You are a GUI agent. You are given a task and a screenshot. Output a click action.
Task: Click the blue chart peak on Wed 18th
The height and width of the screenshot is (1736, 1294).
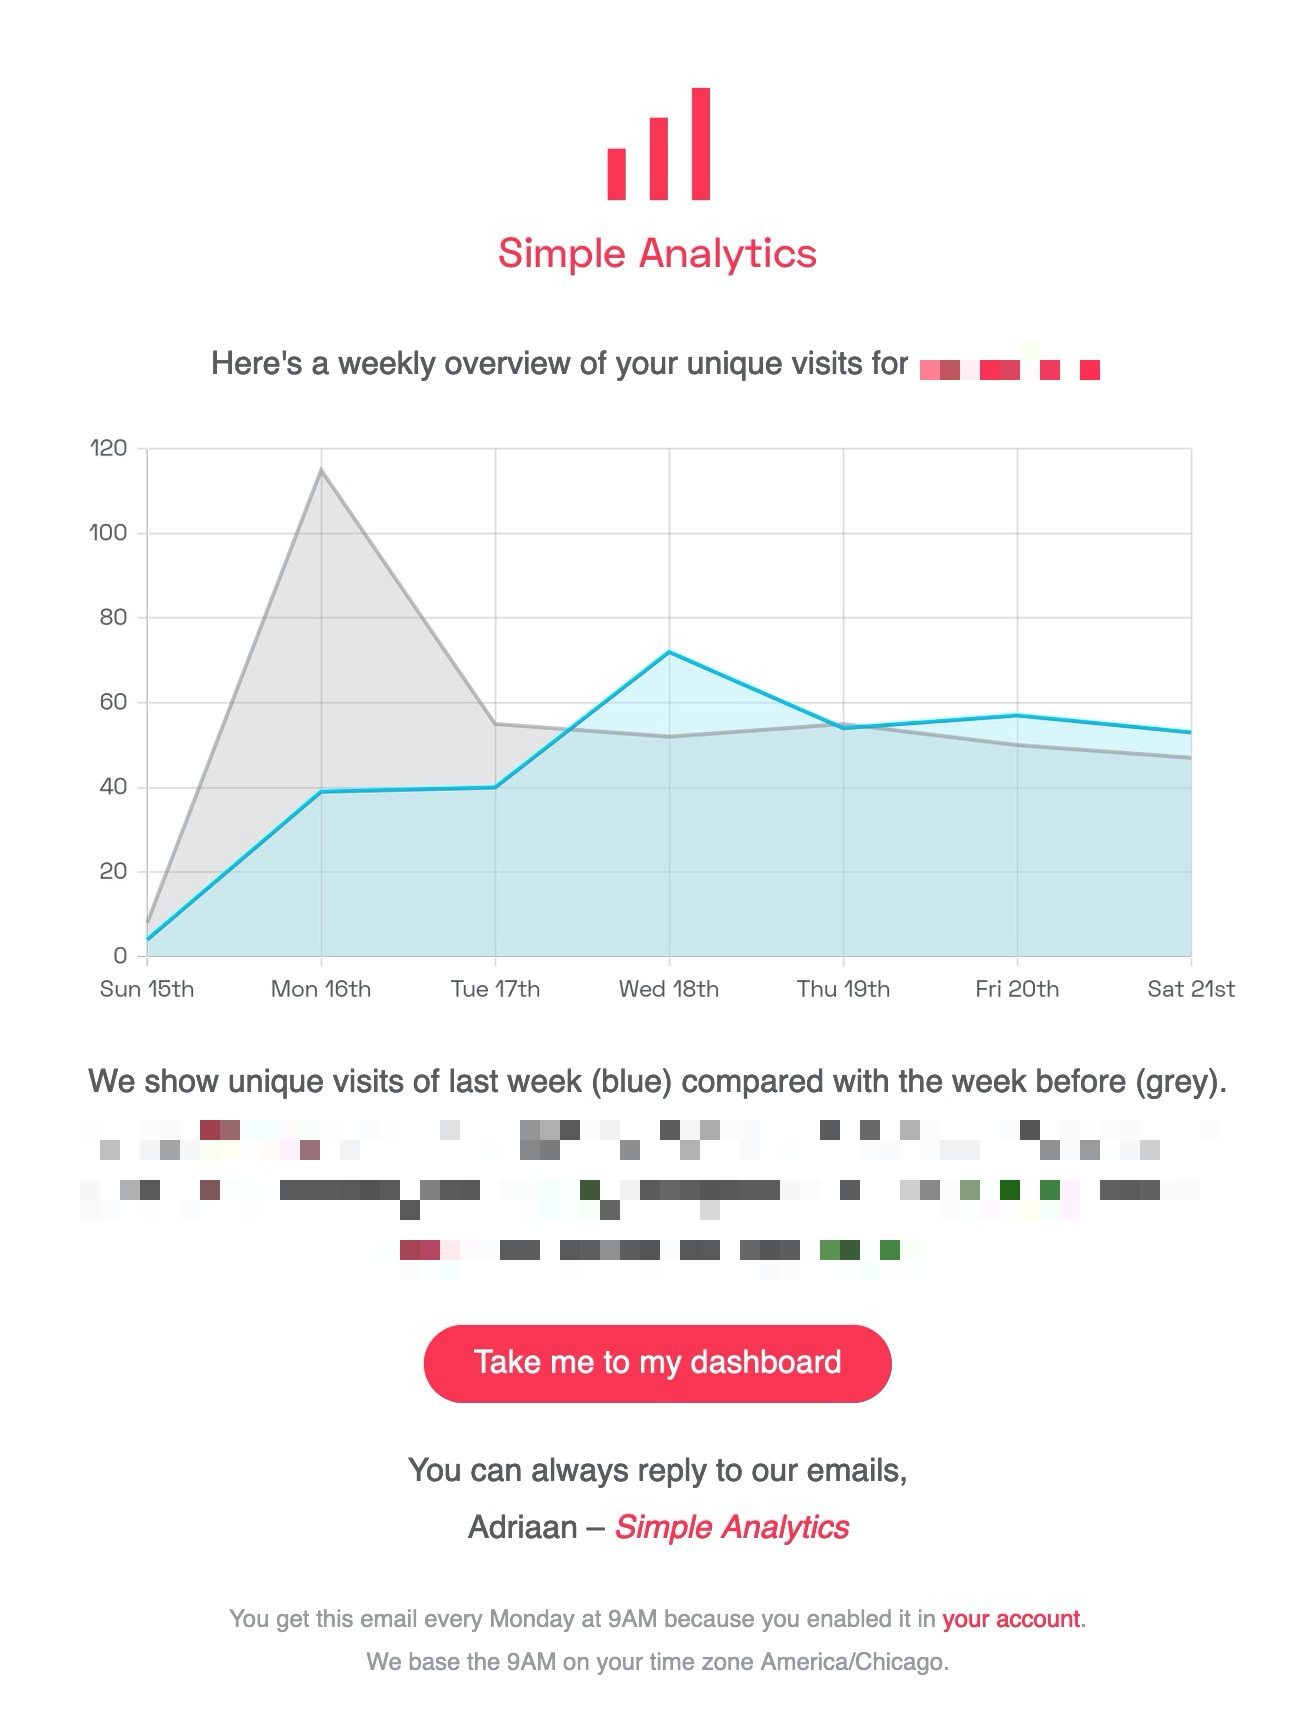[668, 651]
